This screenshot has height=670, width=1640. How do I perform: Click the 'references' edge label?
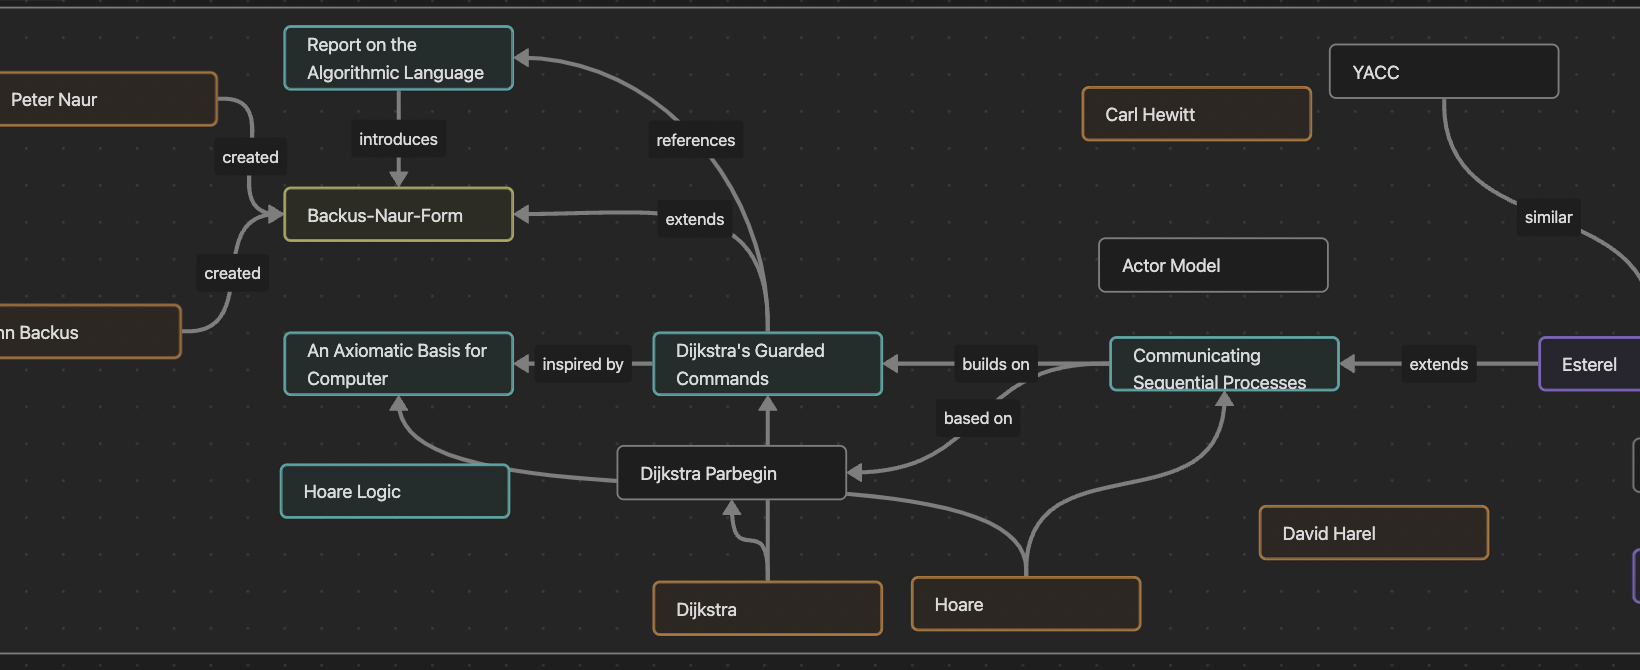tap(695, 140)
